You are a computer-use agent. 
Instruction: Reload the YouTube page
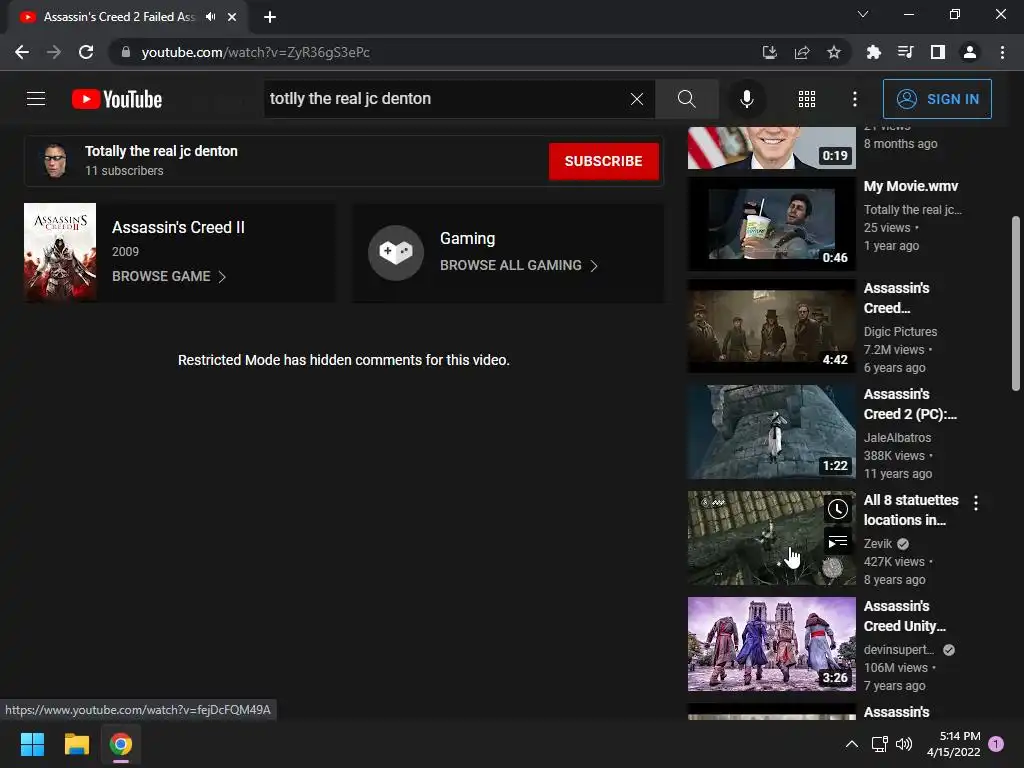tap(86, 52)
